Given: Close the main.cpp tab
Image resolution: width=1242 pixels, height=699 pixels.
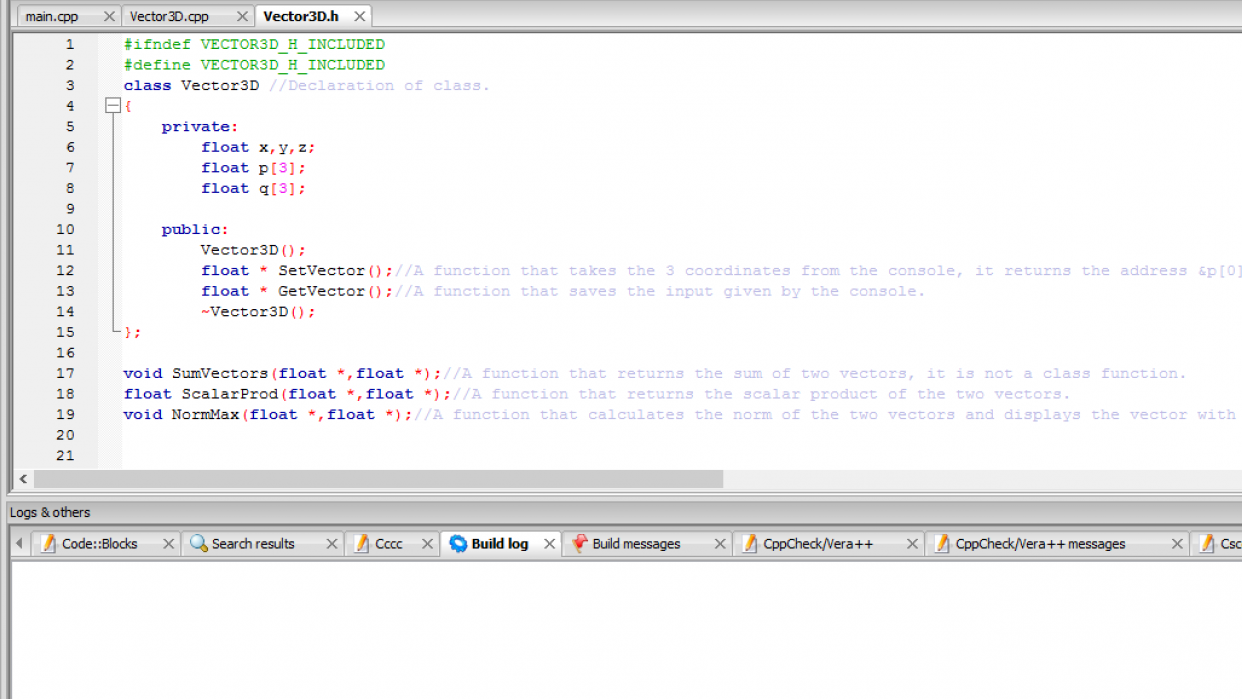Looking at the screenshot, I should 109,16.
